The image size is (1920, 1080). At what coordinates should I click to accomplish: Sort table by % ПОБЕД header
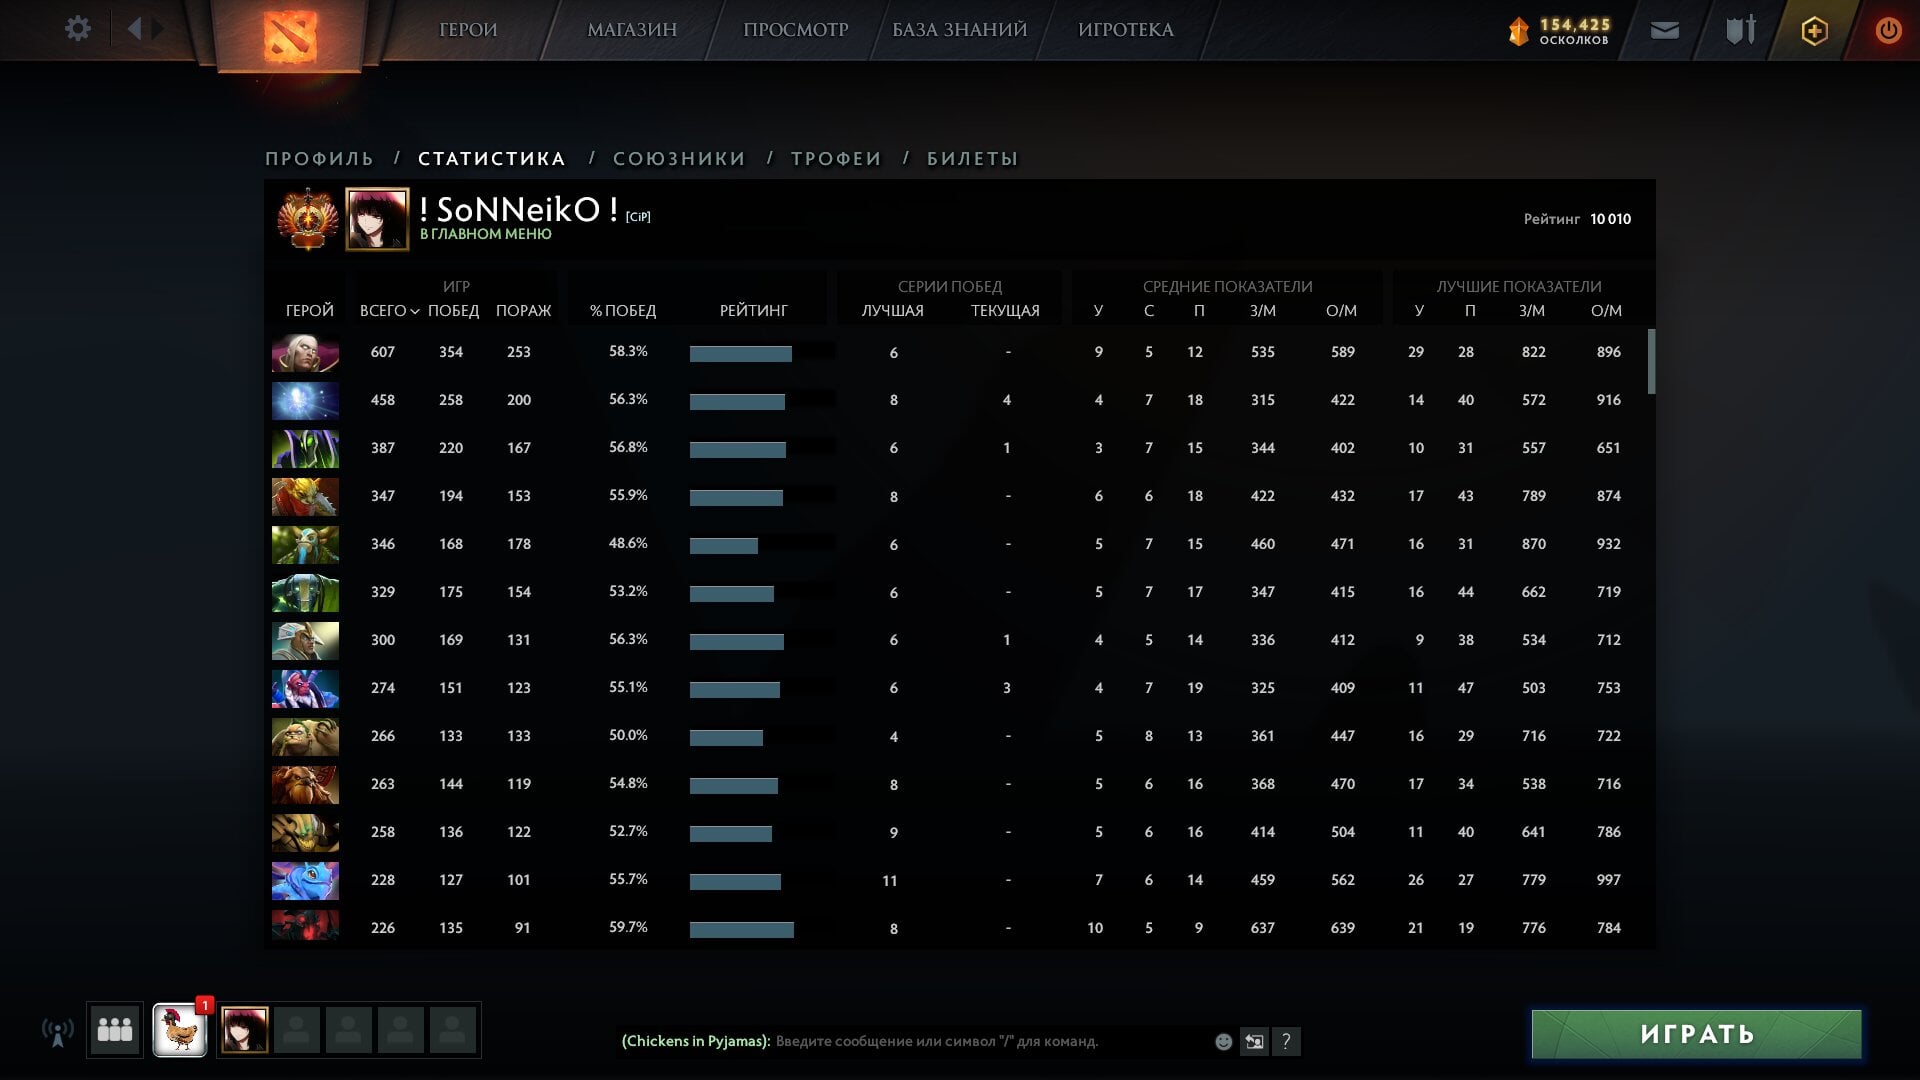tap(622, 311)
